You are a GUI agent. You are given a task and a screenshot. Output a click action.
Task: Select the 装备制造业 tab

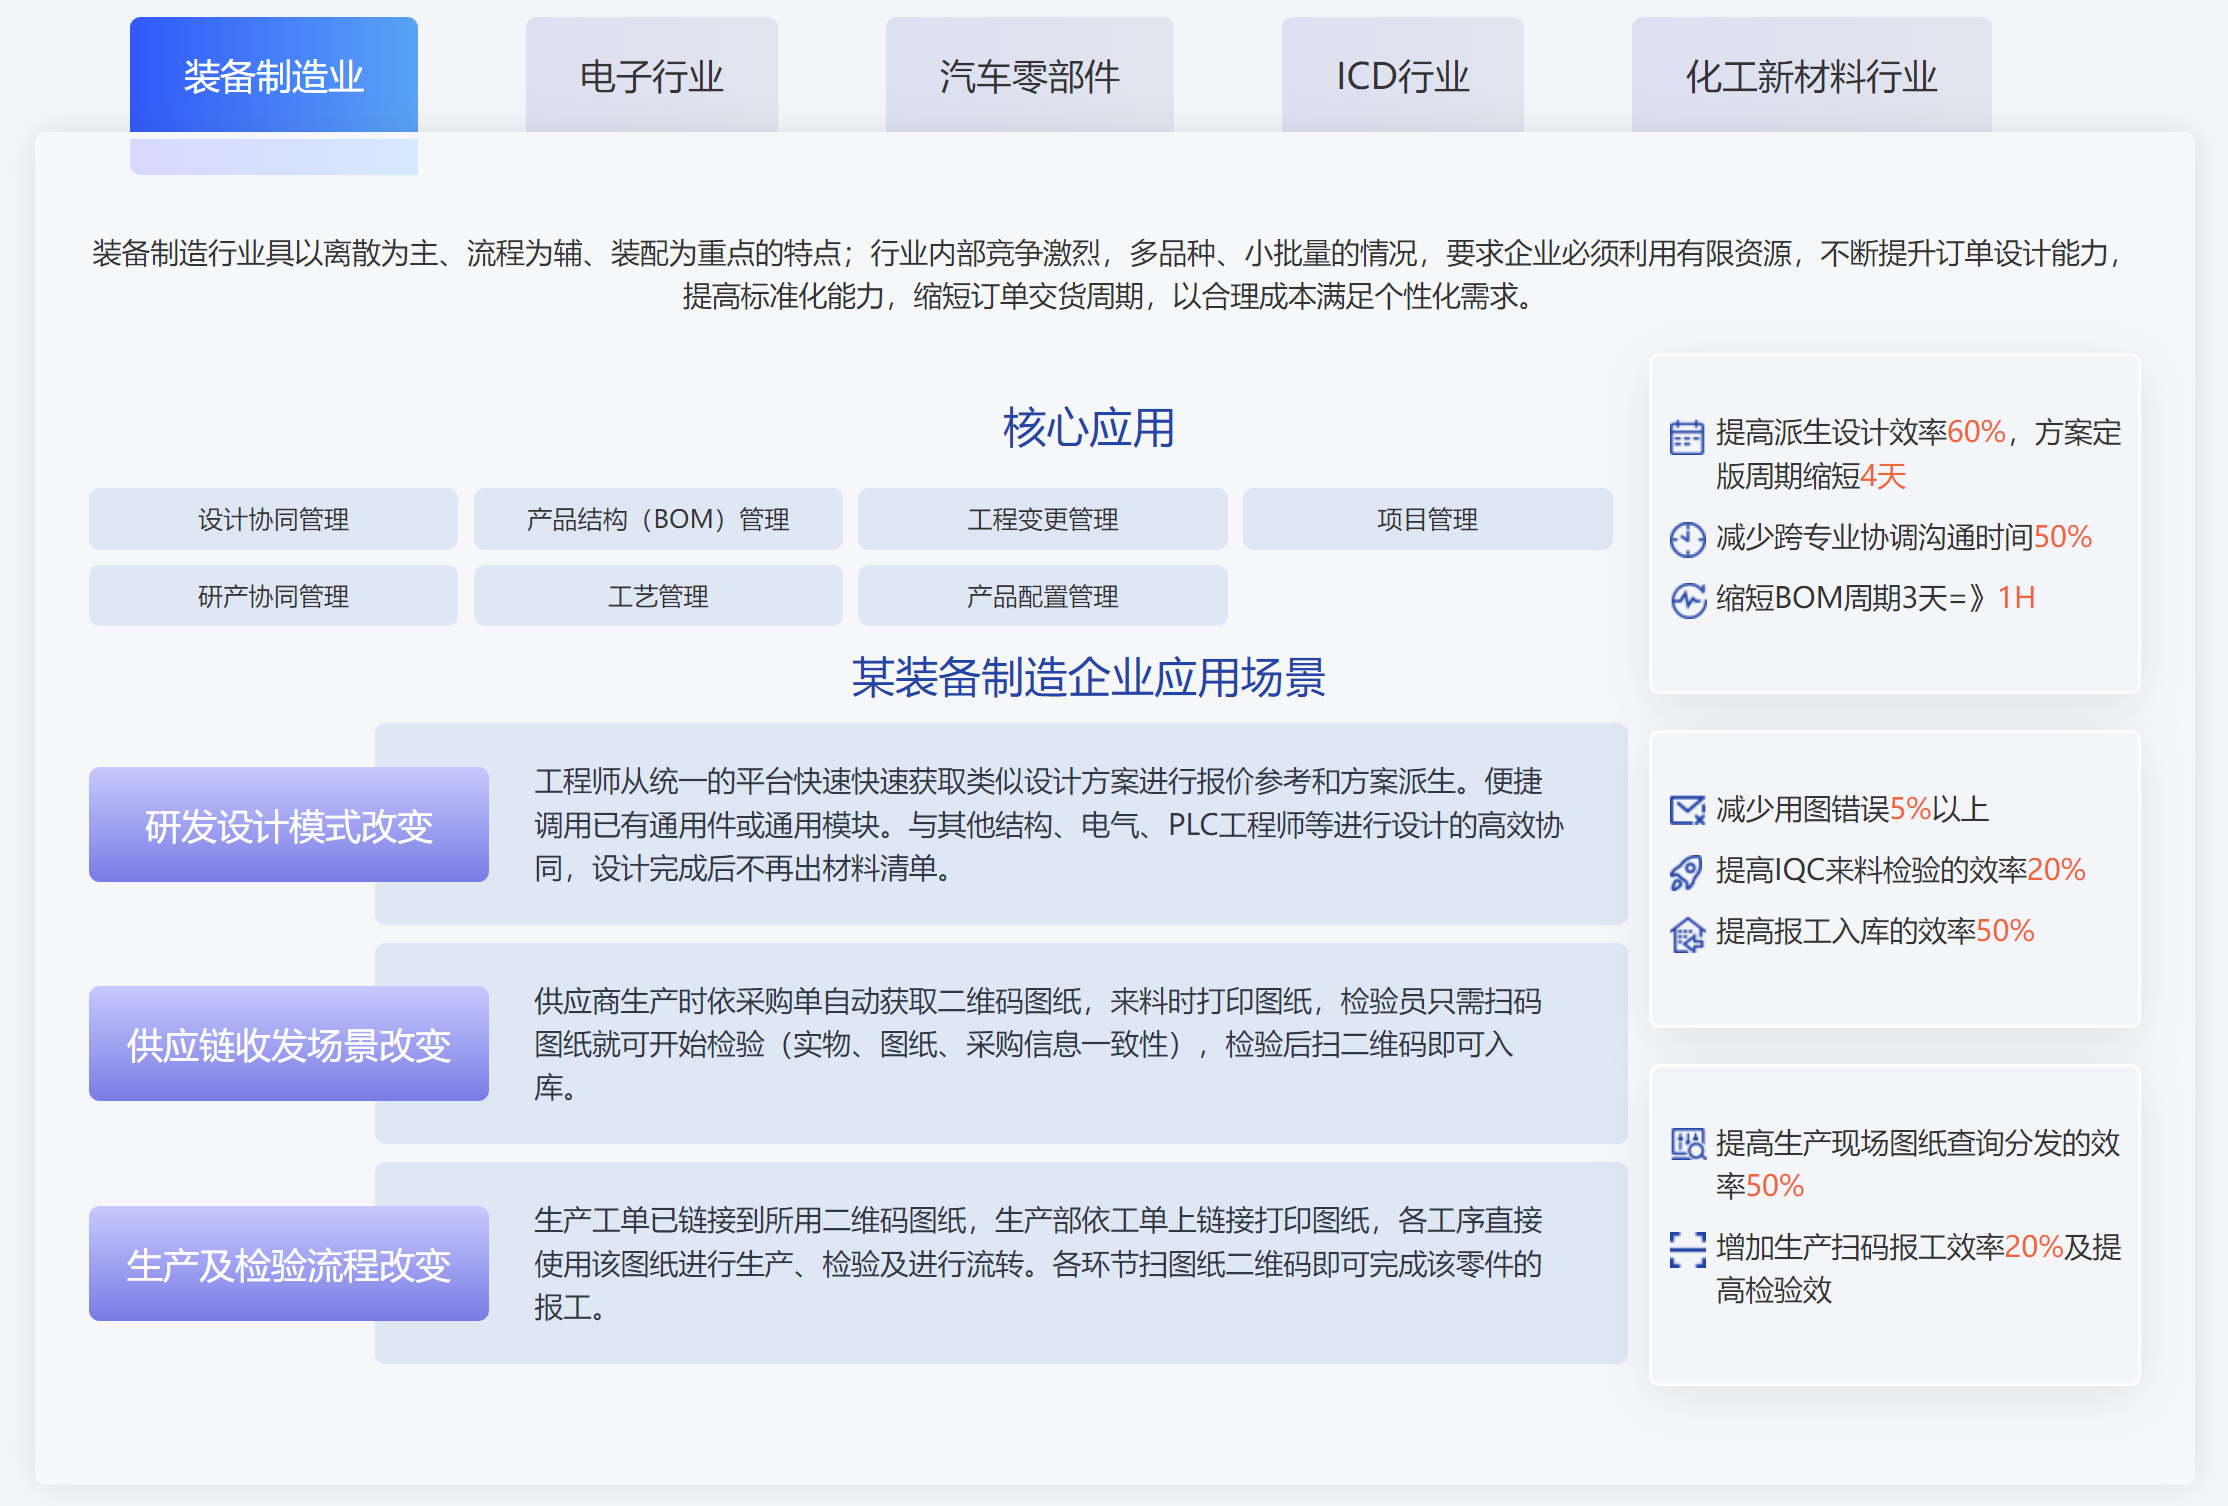pyautogui.click(x=273, y=75)
